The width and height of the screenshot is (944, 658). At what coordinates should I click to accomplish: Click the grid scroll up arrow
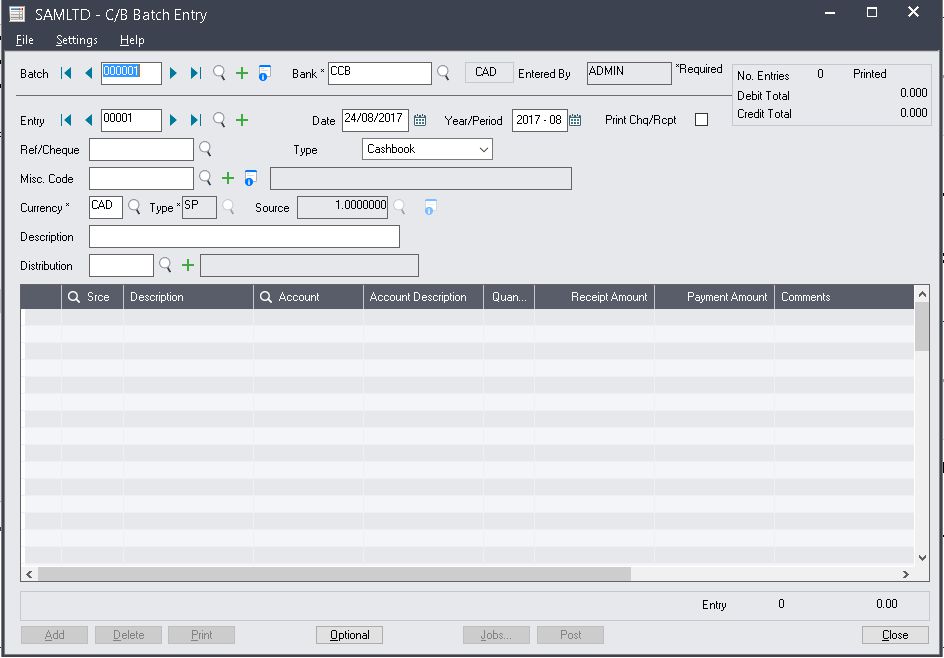tap(922, 294)
